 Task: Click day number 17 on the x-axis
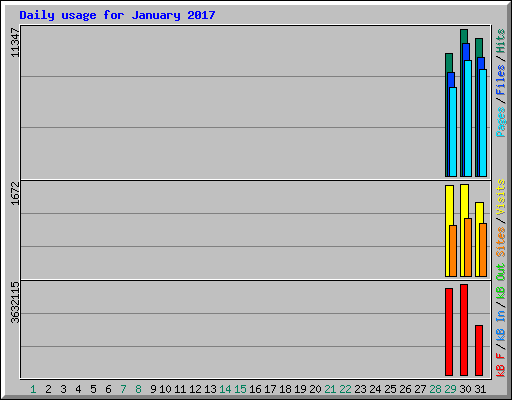click(270, 389)
